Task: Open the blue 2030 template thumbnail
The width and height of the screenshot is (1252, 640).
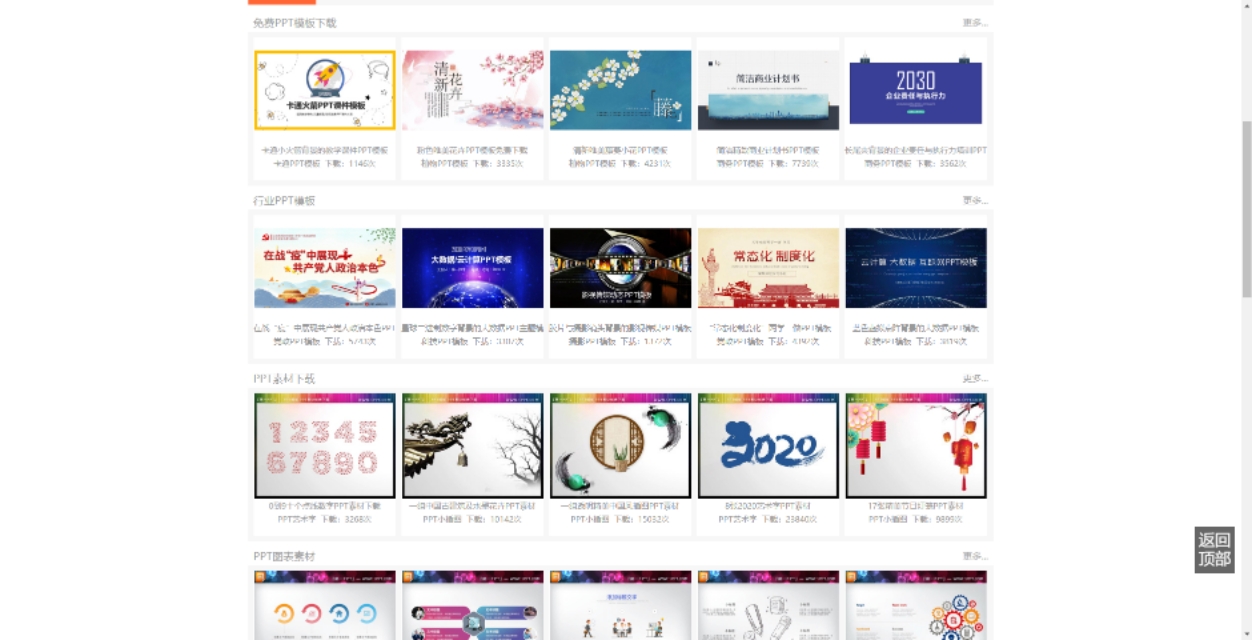Action: click(x=916, y=90)
